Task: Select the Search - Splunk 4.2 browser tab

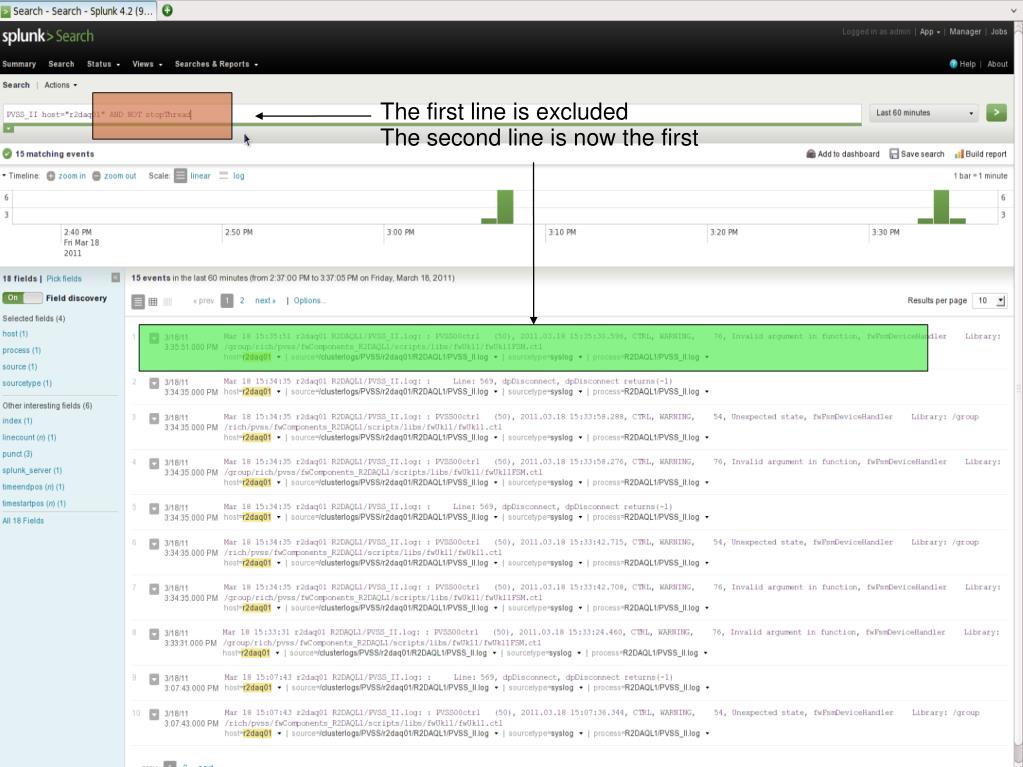Action: point(78,11)
